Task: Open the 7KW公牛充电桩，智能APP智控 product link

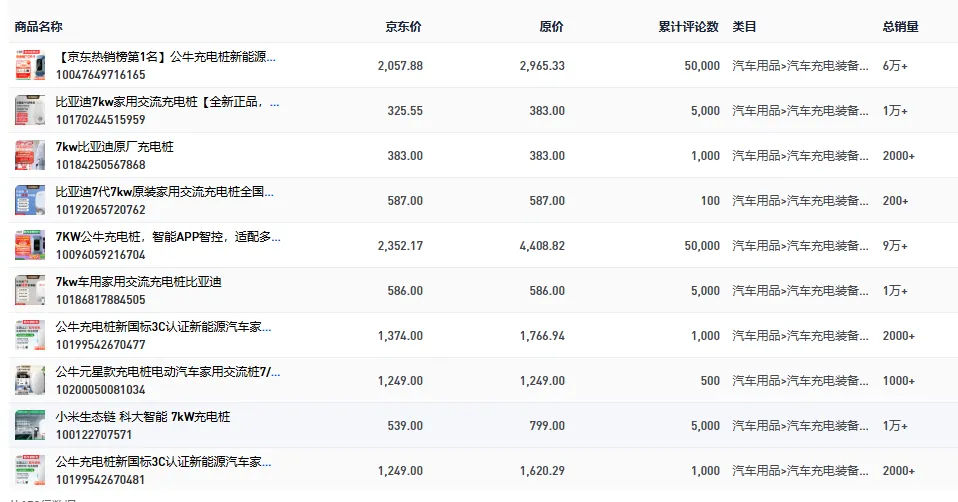Action: coord(168,237)
